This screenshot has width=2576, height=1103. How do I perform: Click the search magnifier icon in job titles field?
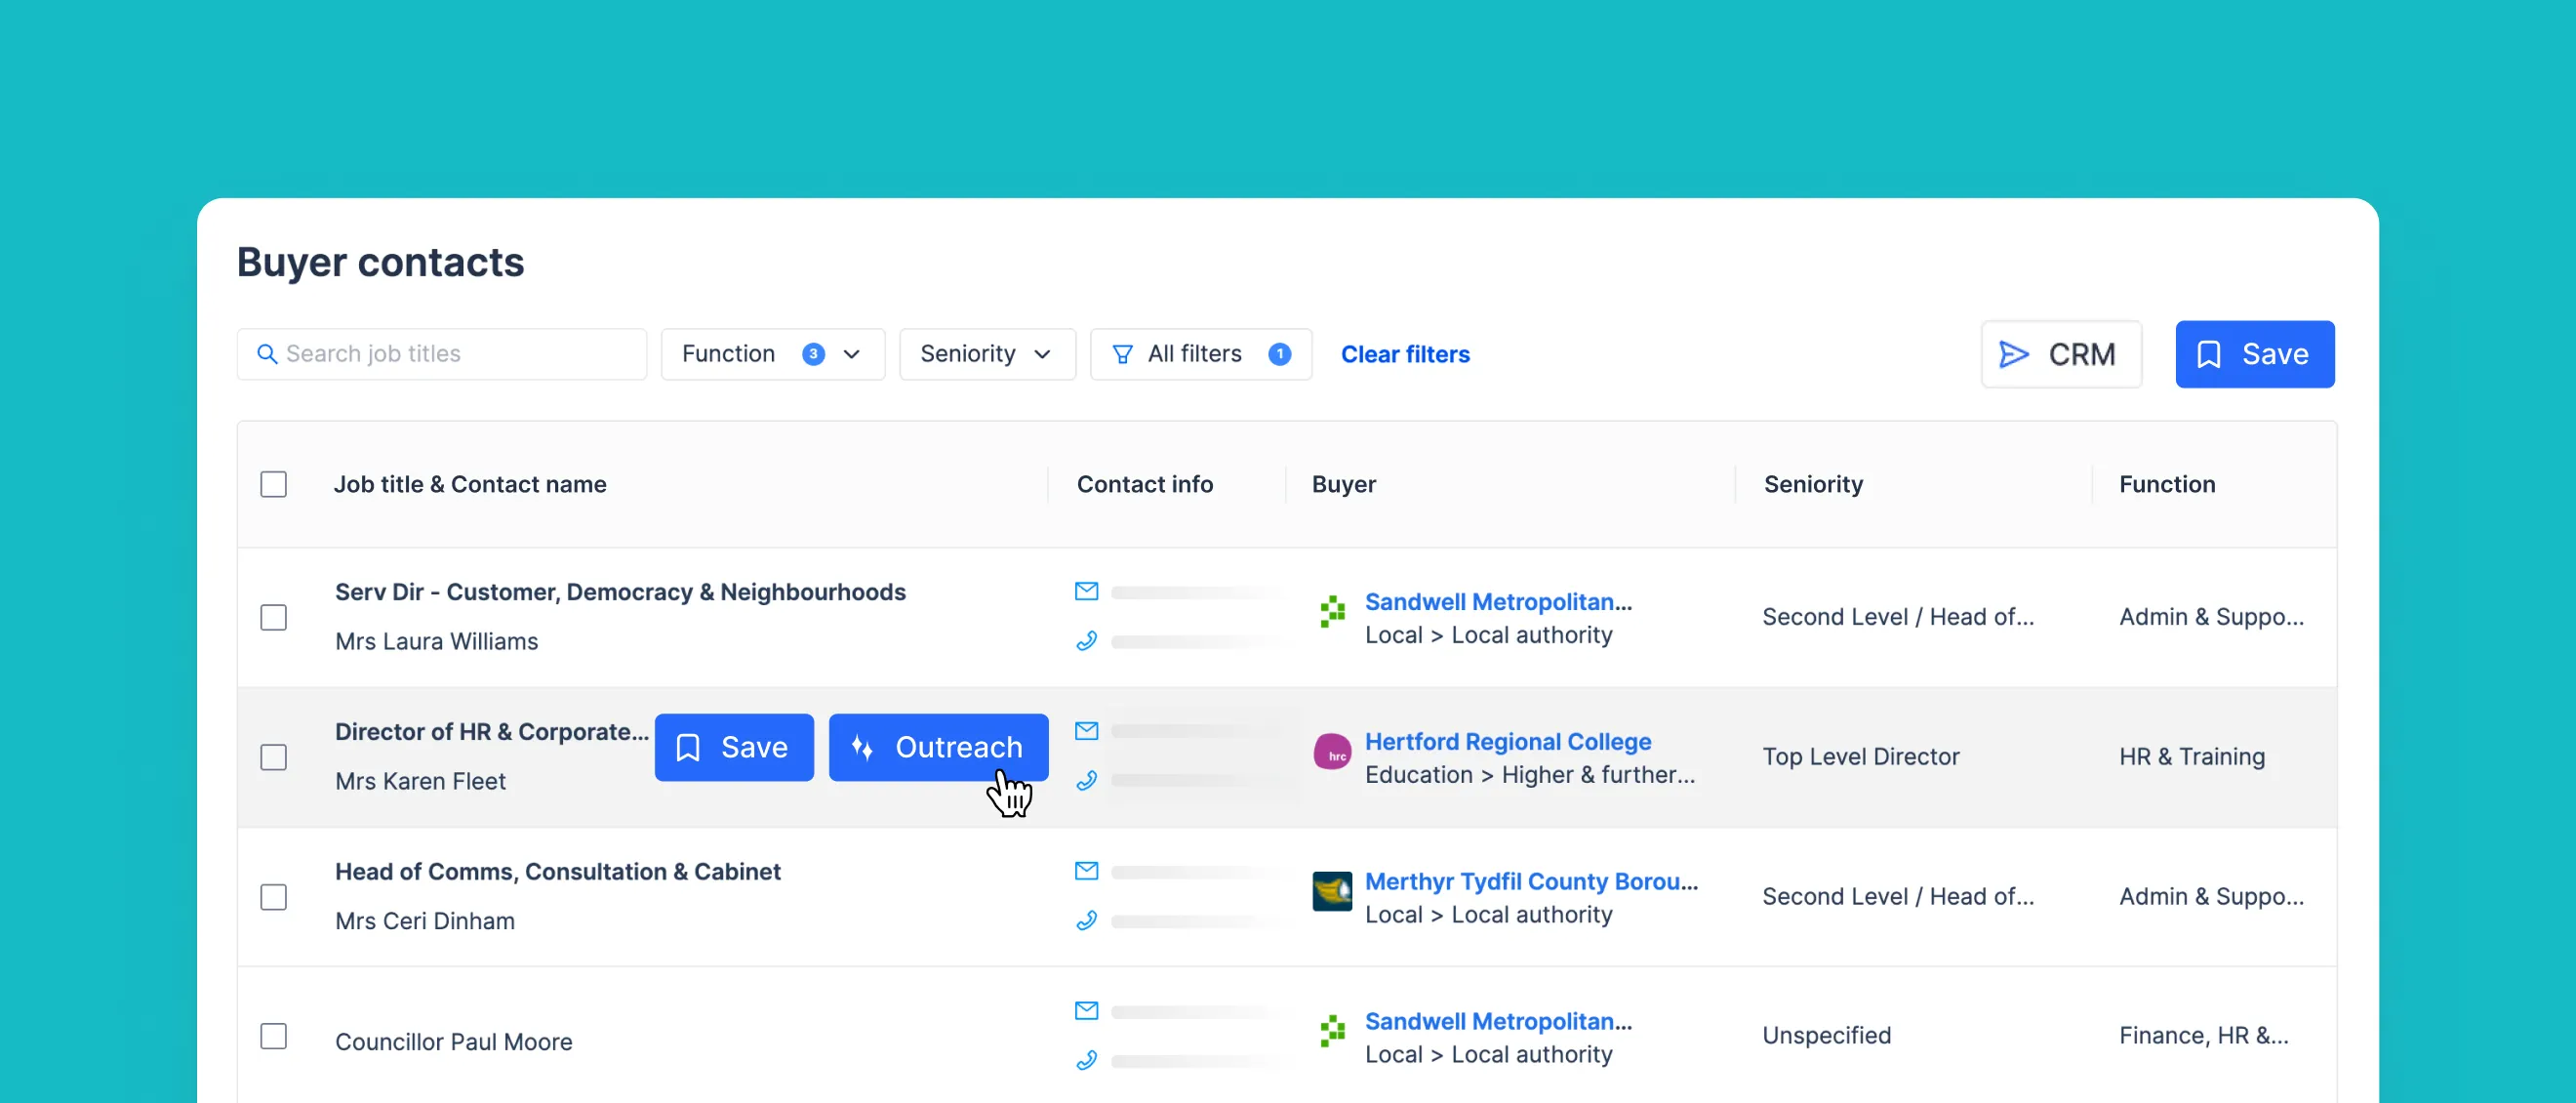tap(267, 354)
